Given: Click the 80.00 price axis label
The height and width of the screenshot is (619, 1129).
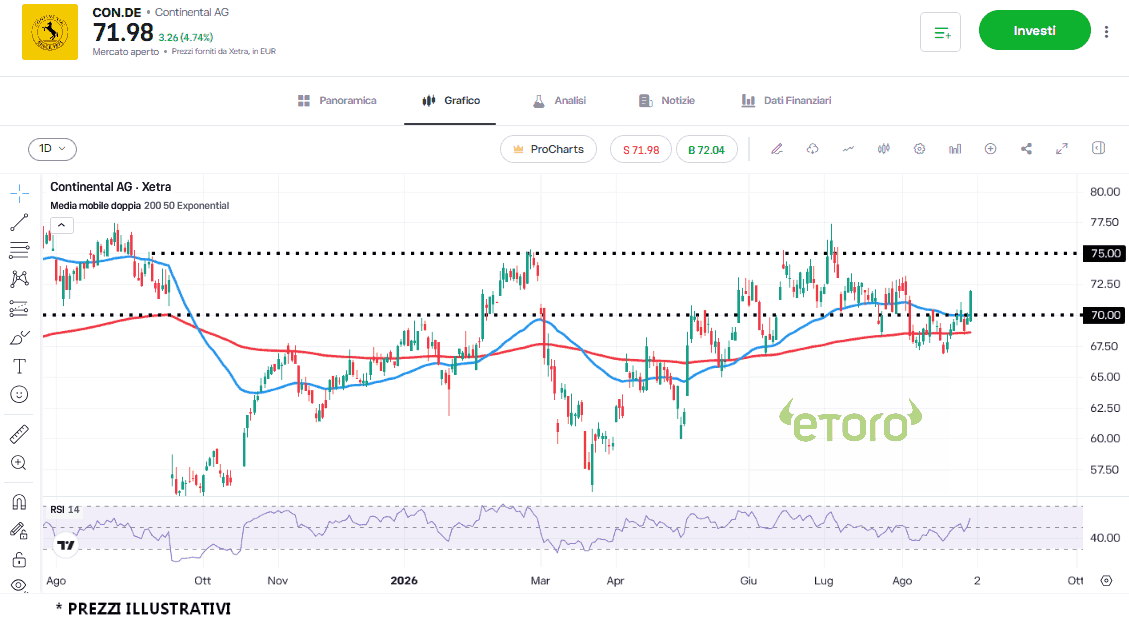Looking at the screenshot, I should 1105,192.
